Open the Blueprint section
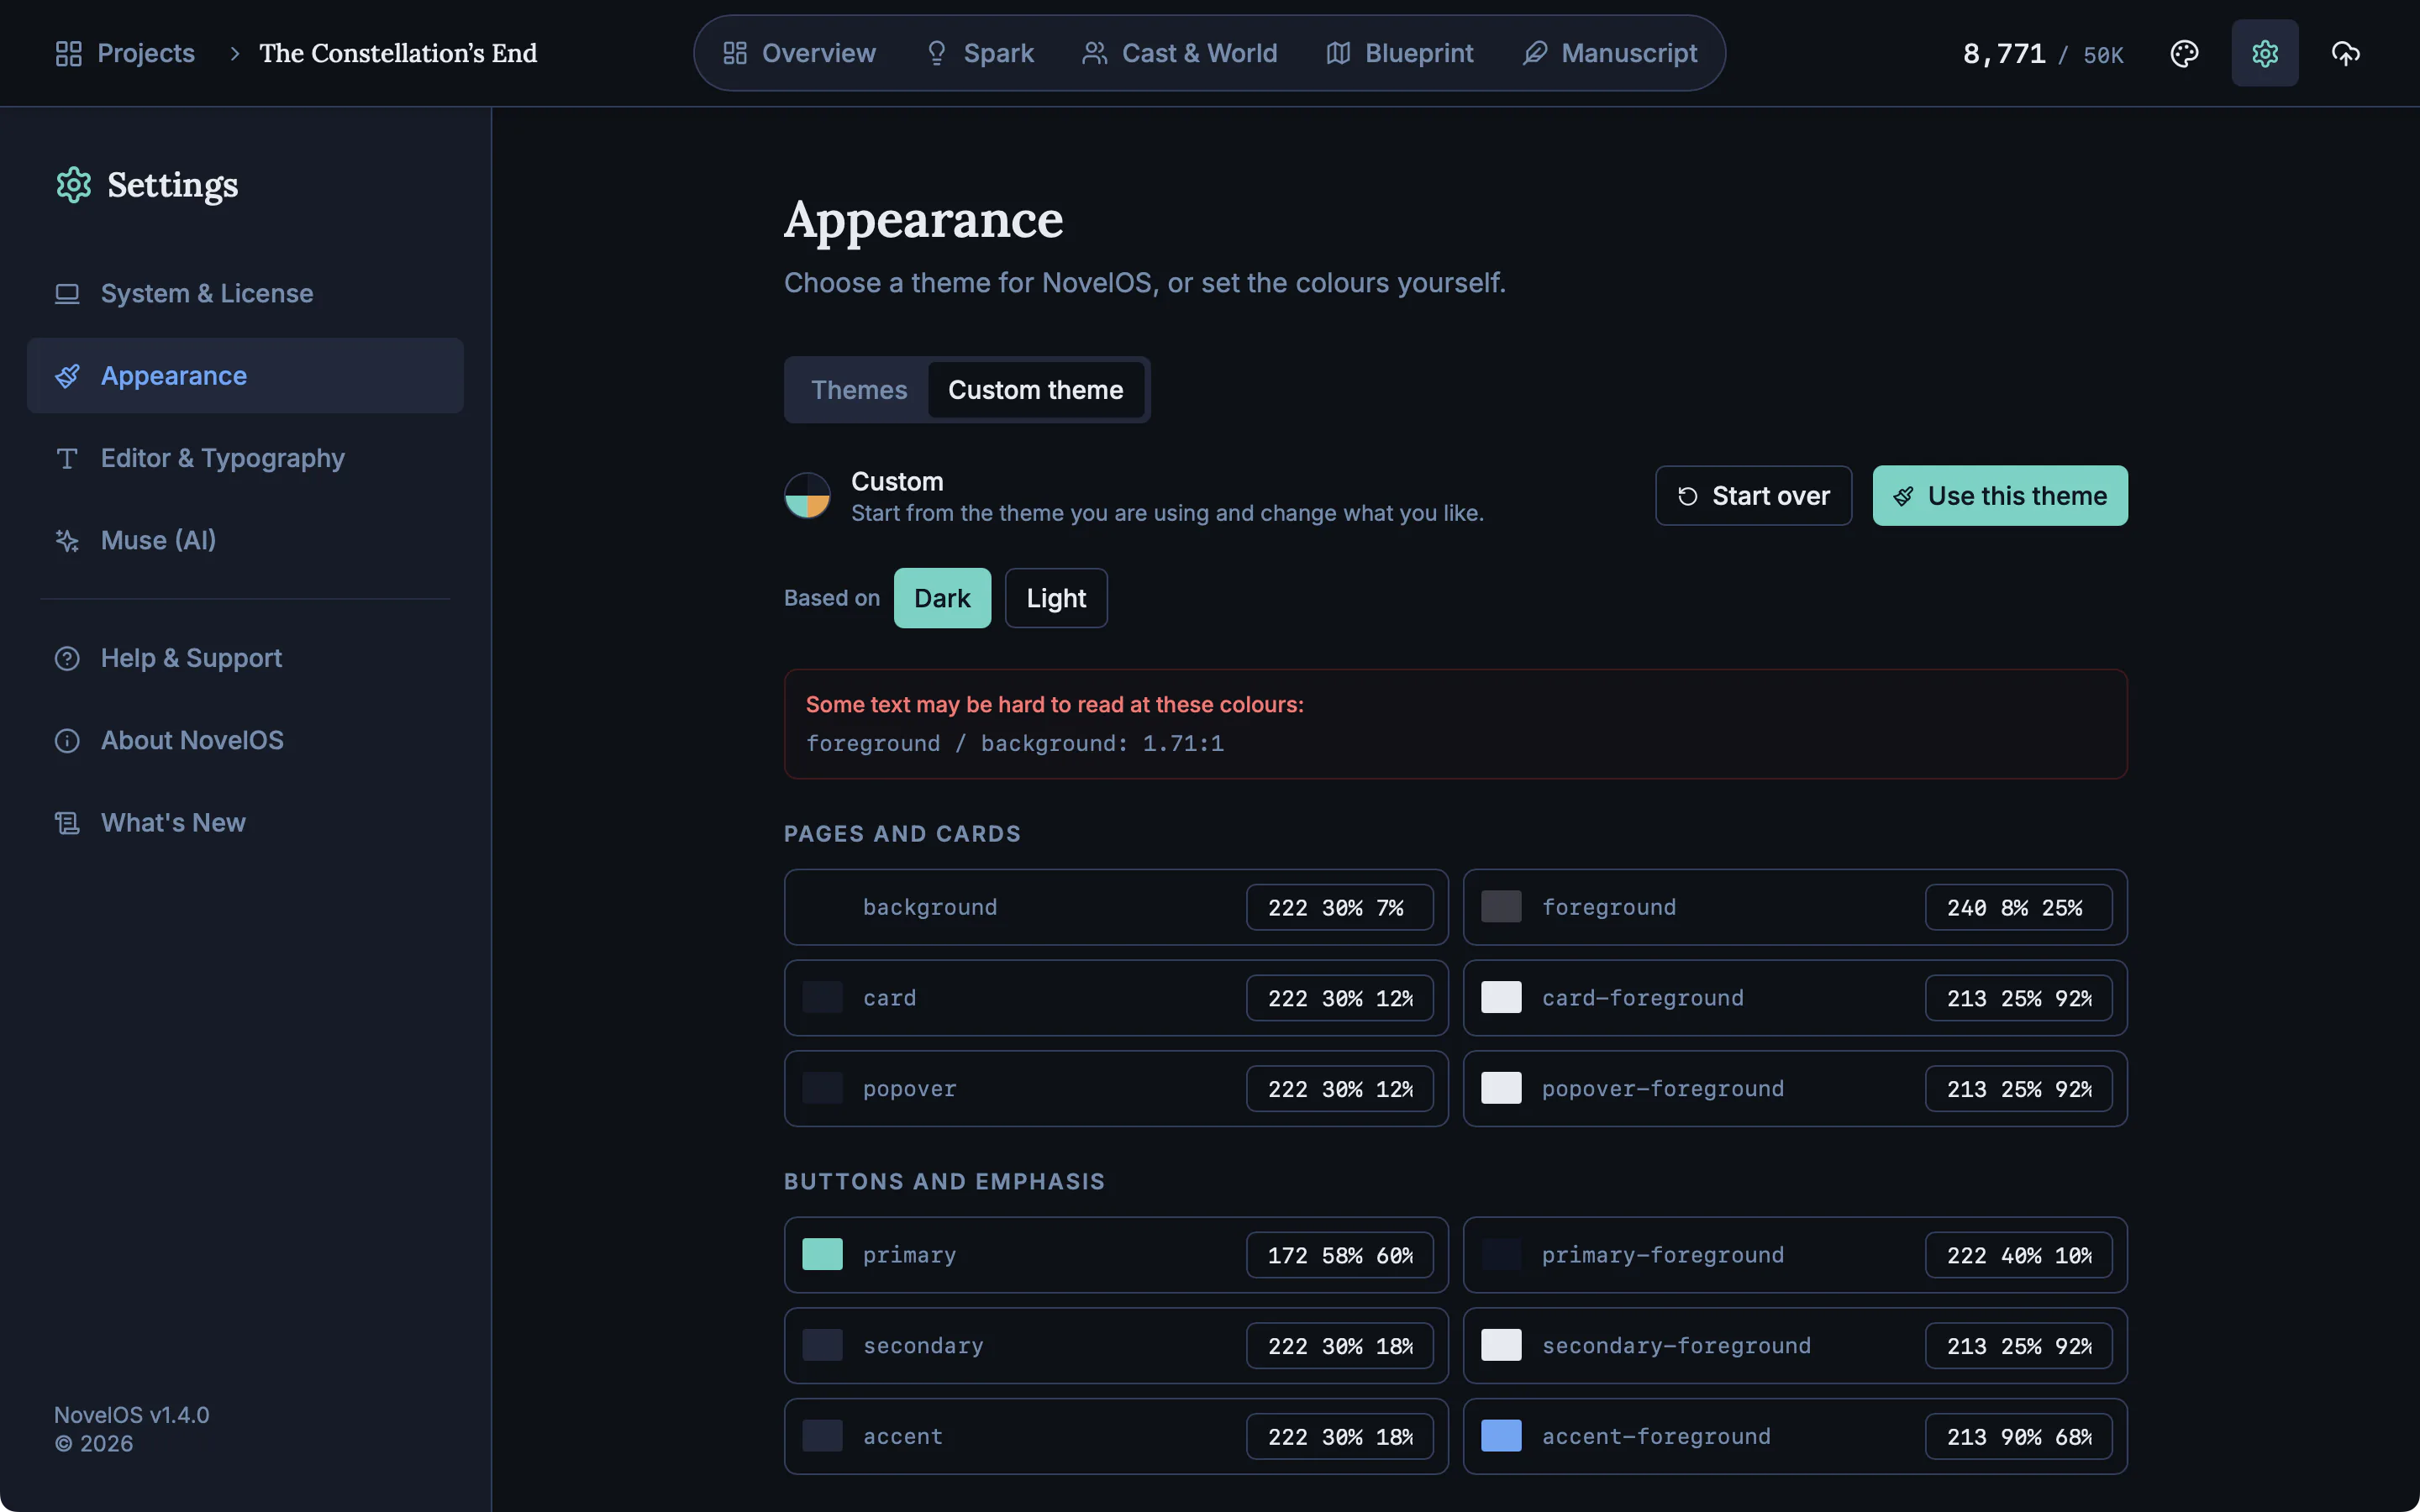Image resolution: width=2420 pixels, height=1512 pixels. click(x=1400, y=53)
